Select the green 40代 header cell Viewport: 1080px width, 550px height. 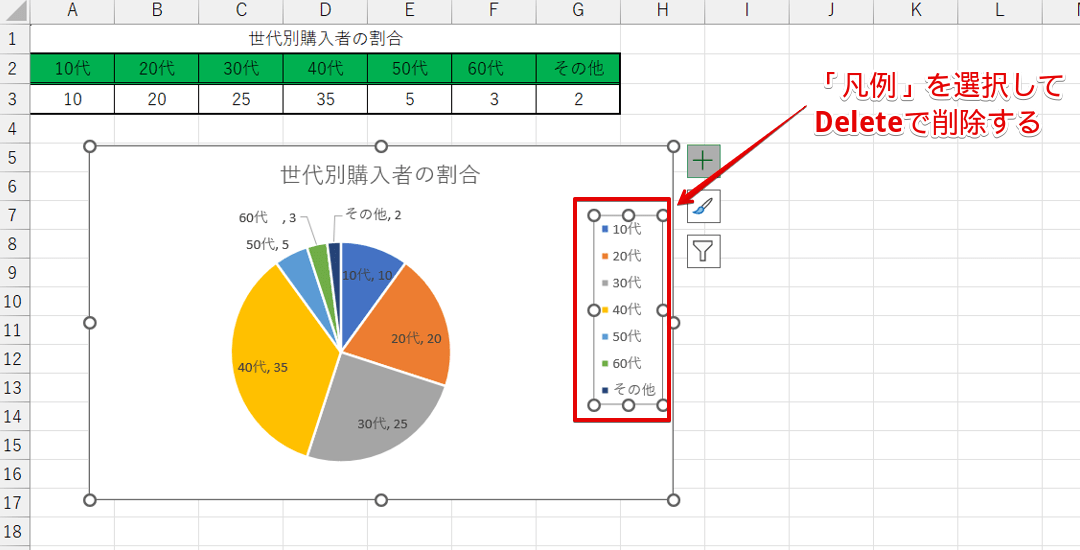point(325,69)
